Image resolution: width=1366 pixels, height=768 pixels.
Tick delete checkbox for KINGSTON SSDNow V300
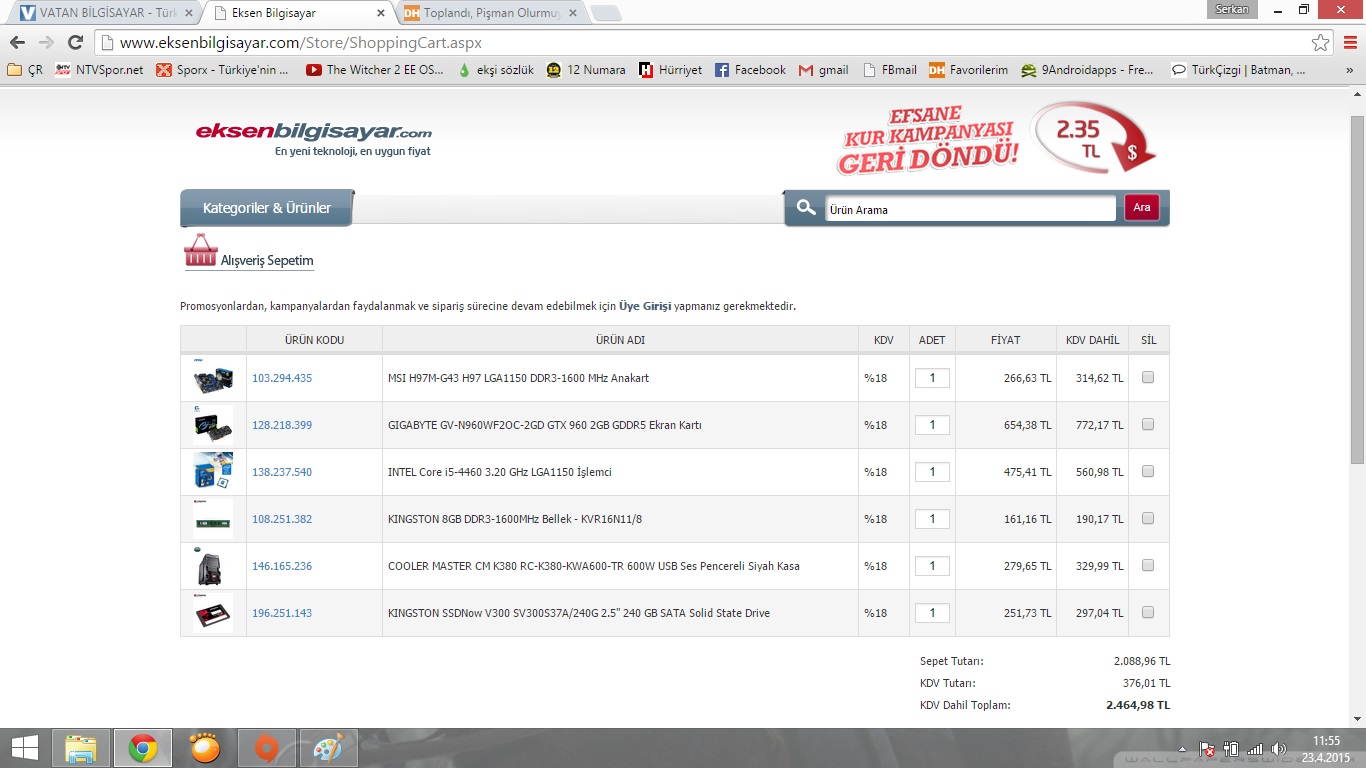click(1148, 613)
